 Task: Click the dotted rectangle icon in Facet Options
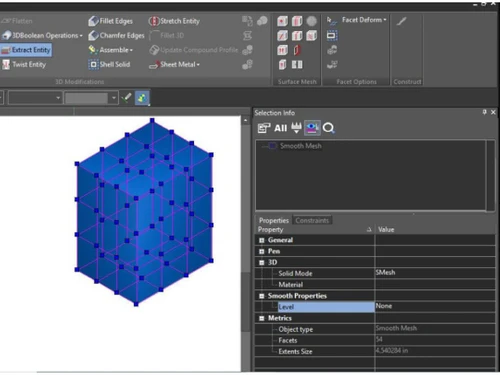click(x=332, y=35)
